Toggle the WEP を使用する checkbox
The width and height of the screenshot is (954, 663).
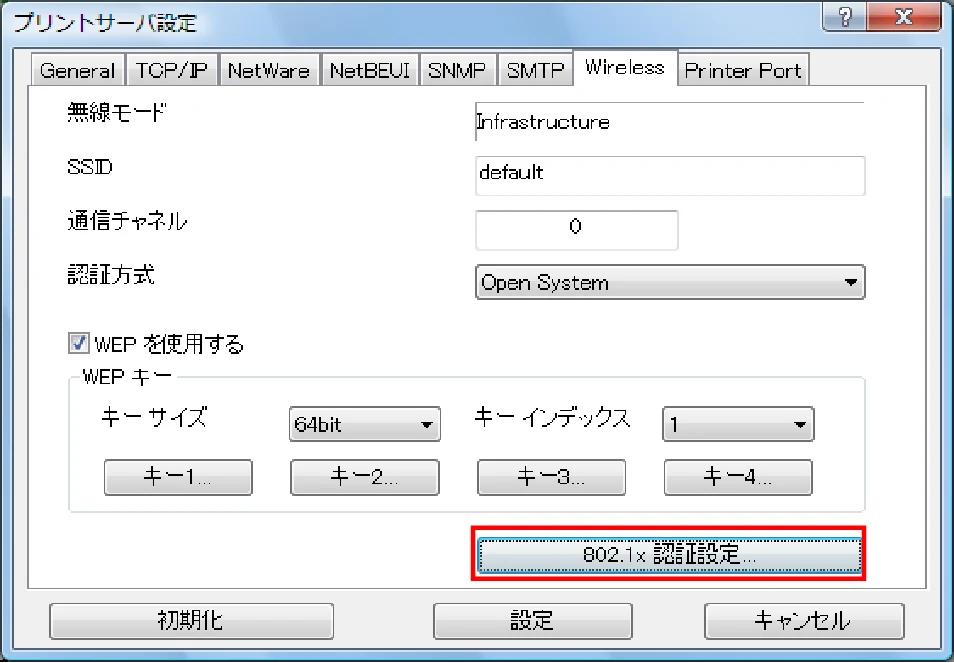click(x=78, y=343)
